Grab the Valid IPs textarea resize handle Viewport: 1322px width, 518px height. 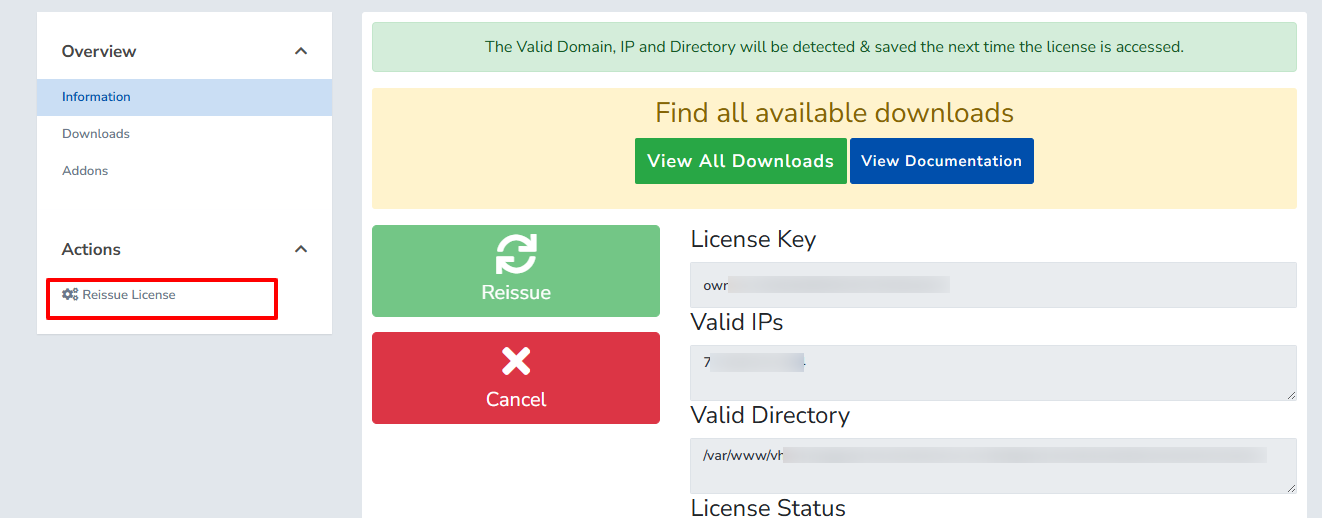1290,395
